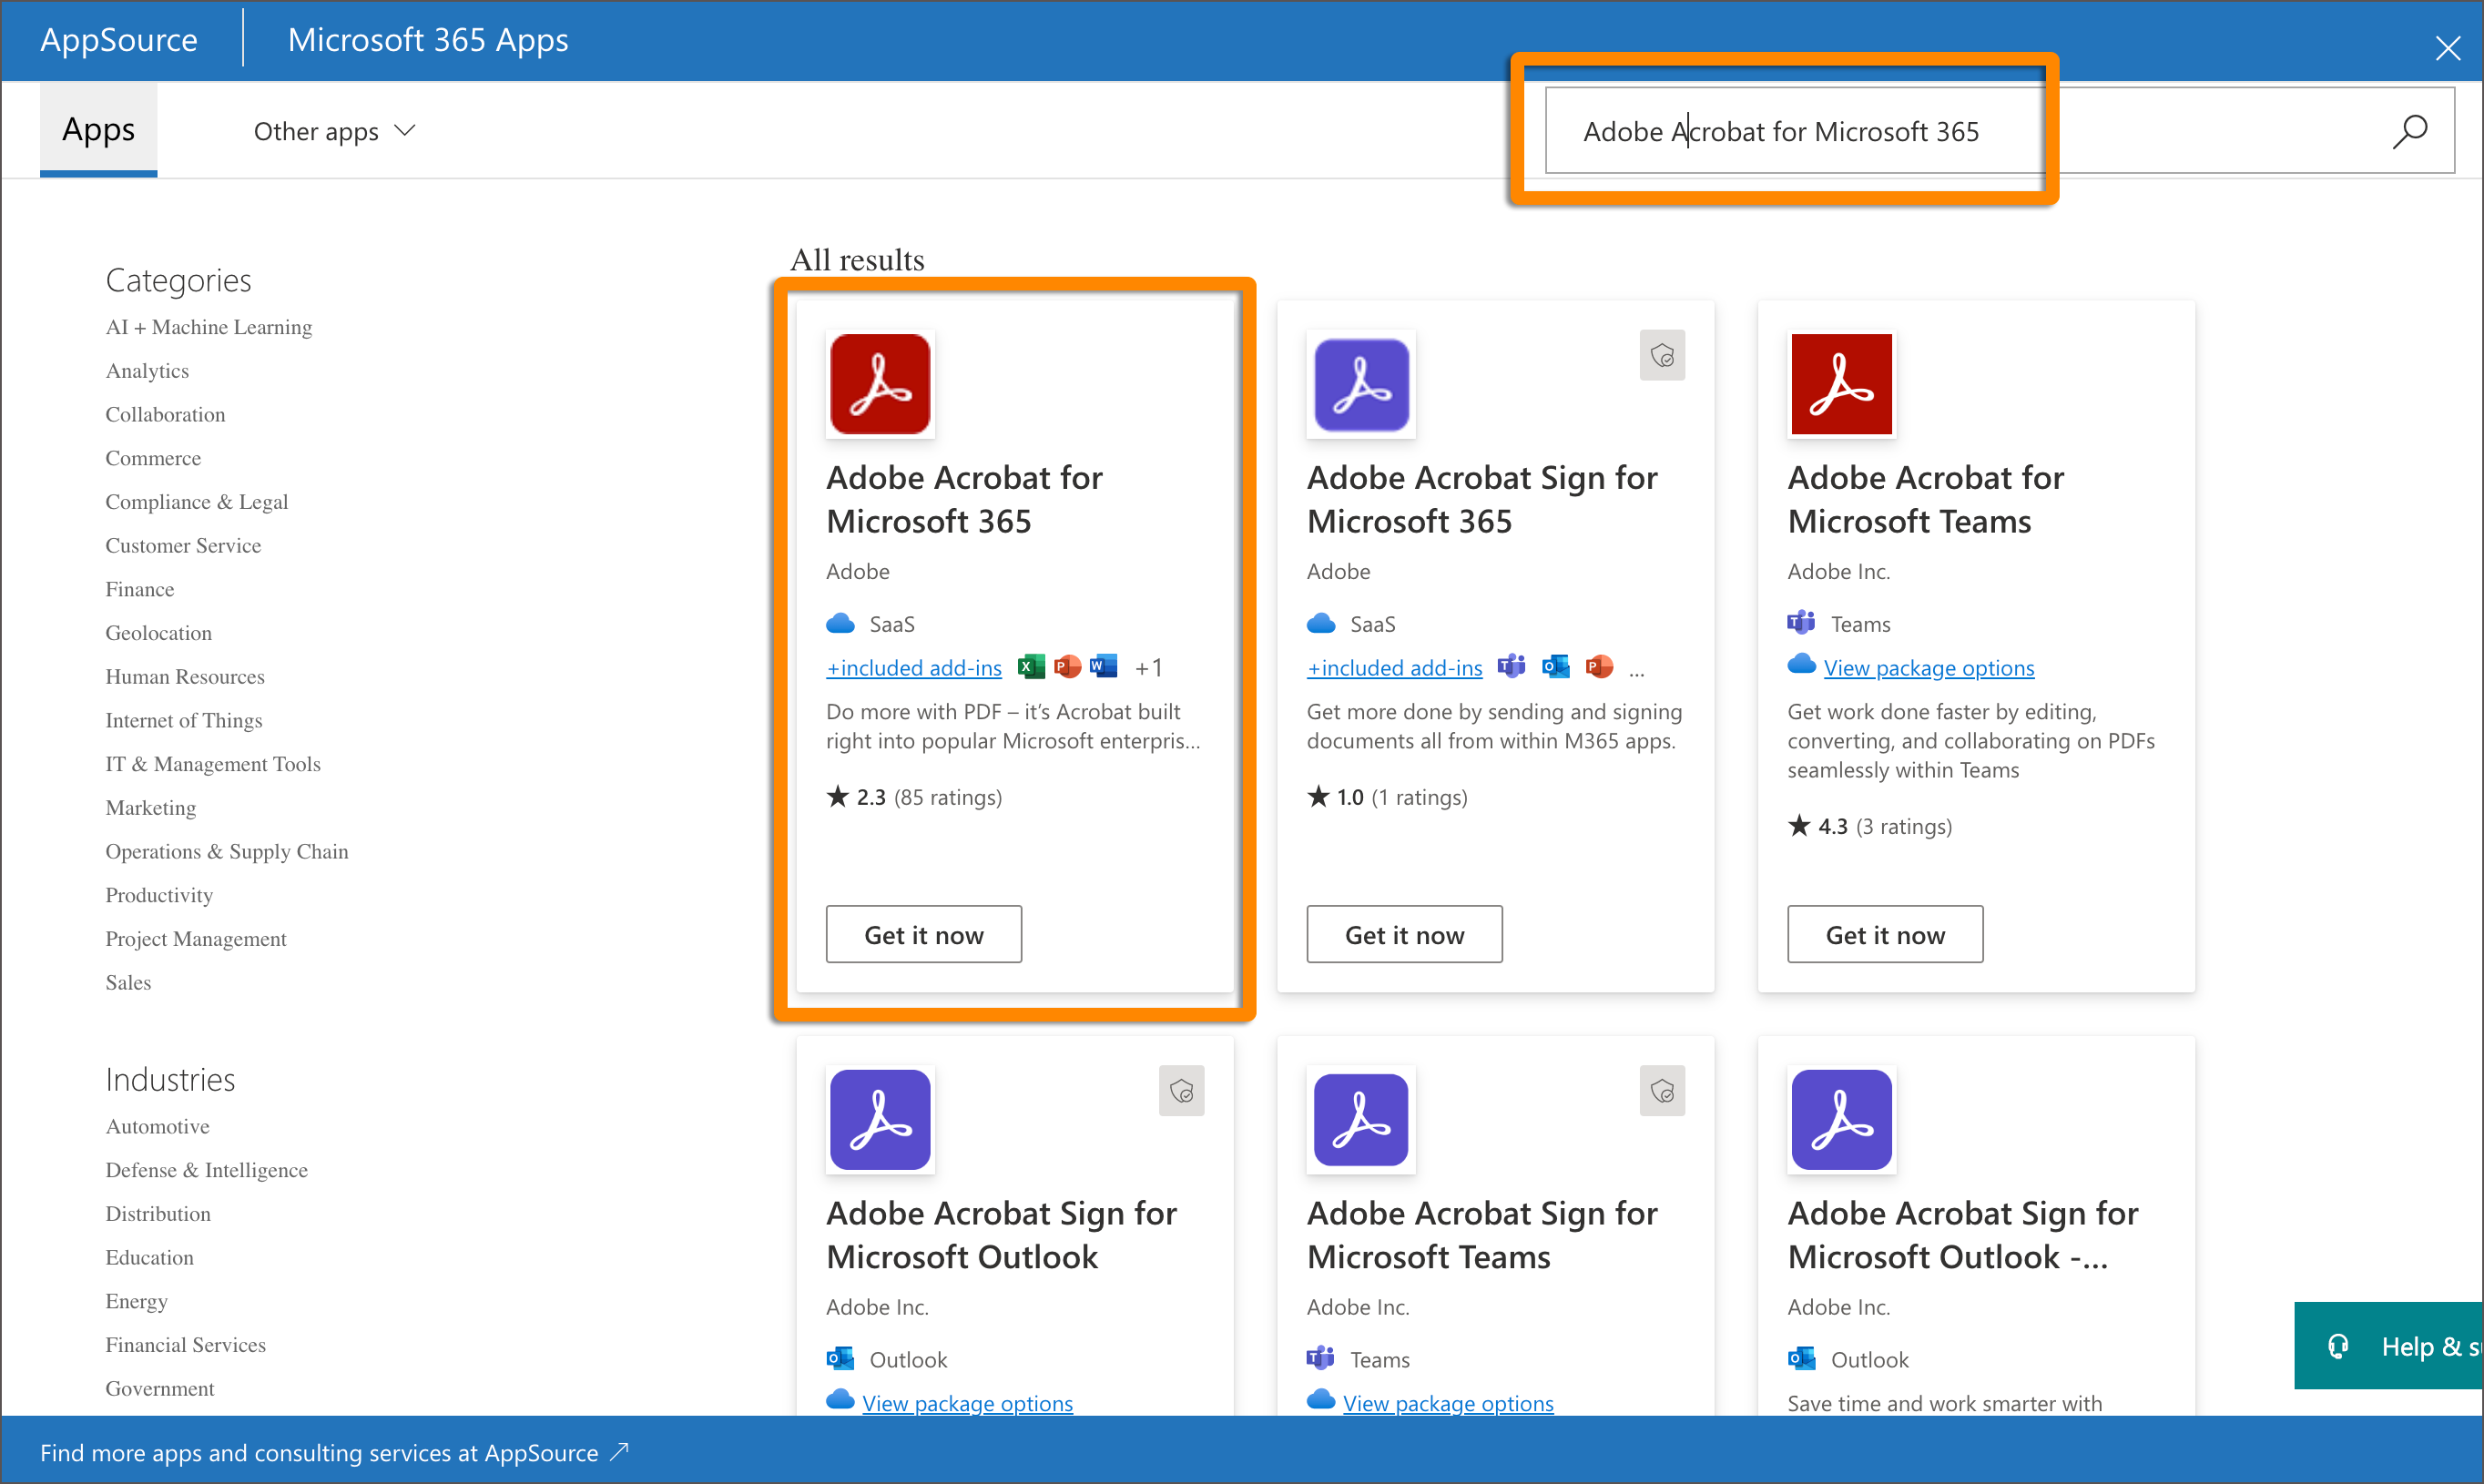Select the Education industry filter

tap(150, 1257)
